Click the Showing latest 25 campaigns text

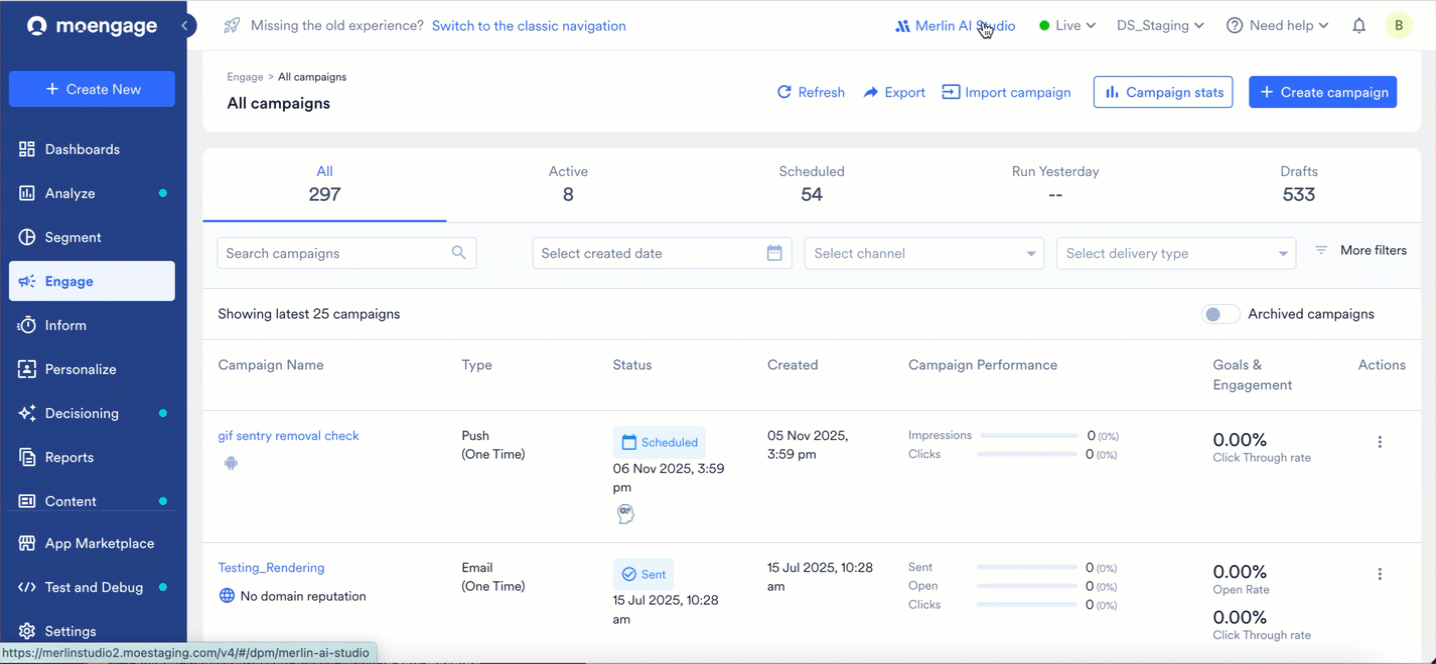pos(309,314)
